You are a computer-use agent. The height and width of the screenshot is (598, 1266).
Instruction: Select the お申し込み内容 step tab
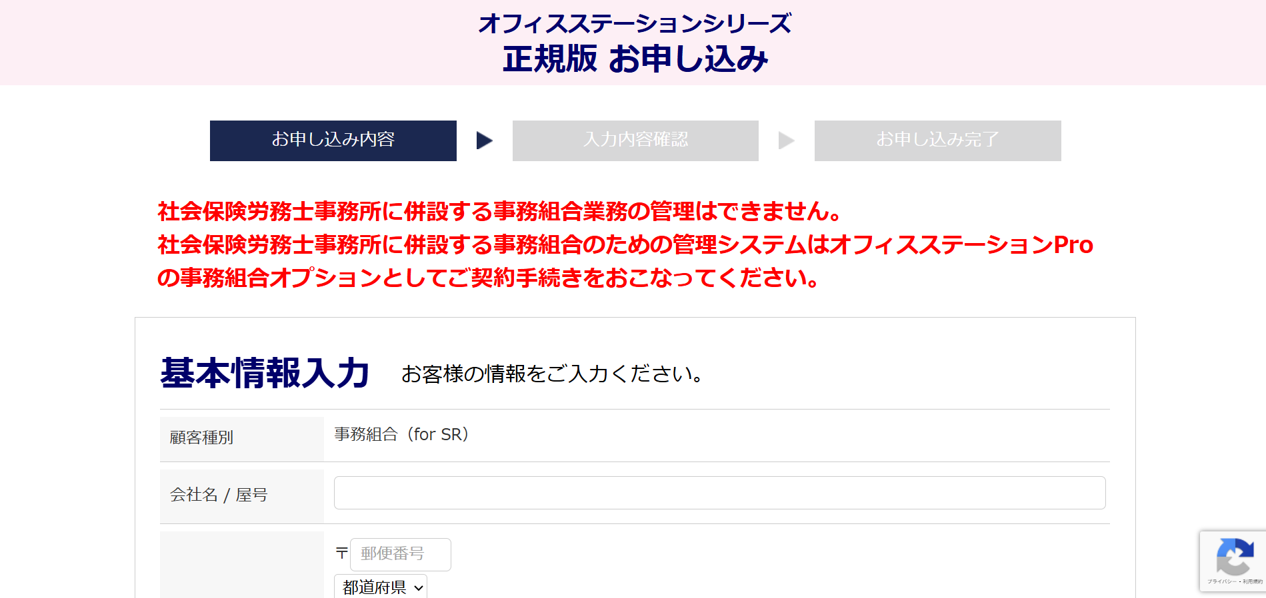(333, 141)
